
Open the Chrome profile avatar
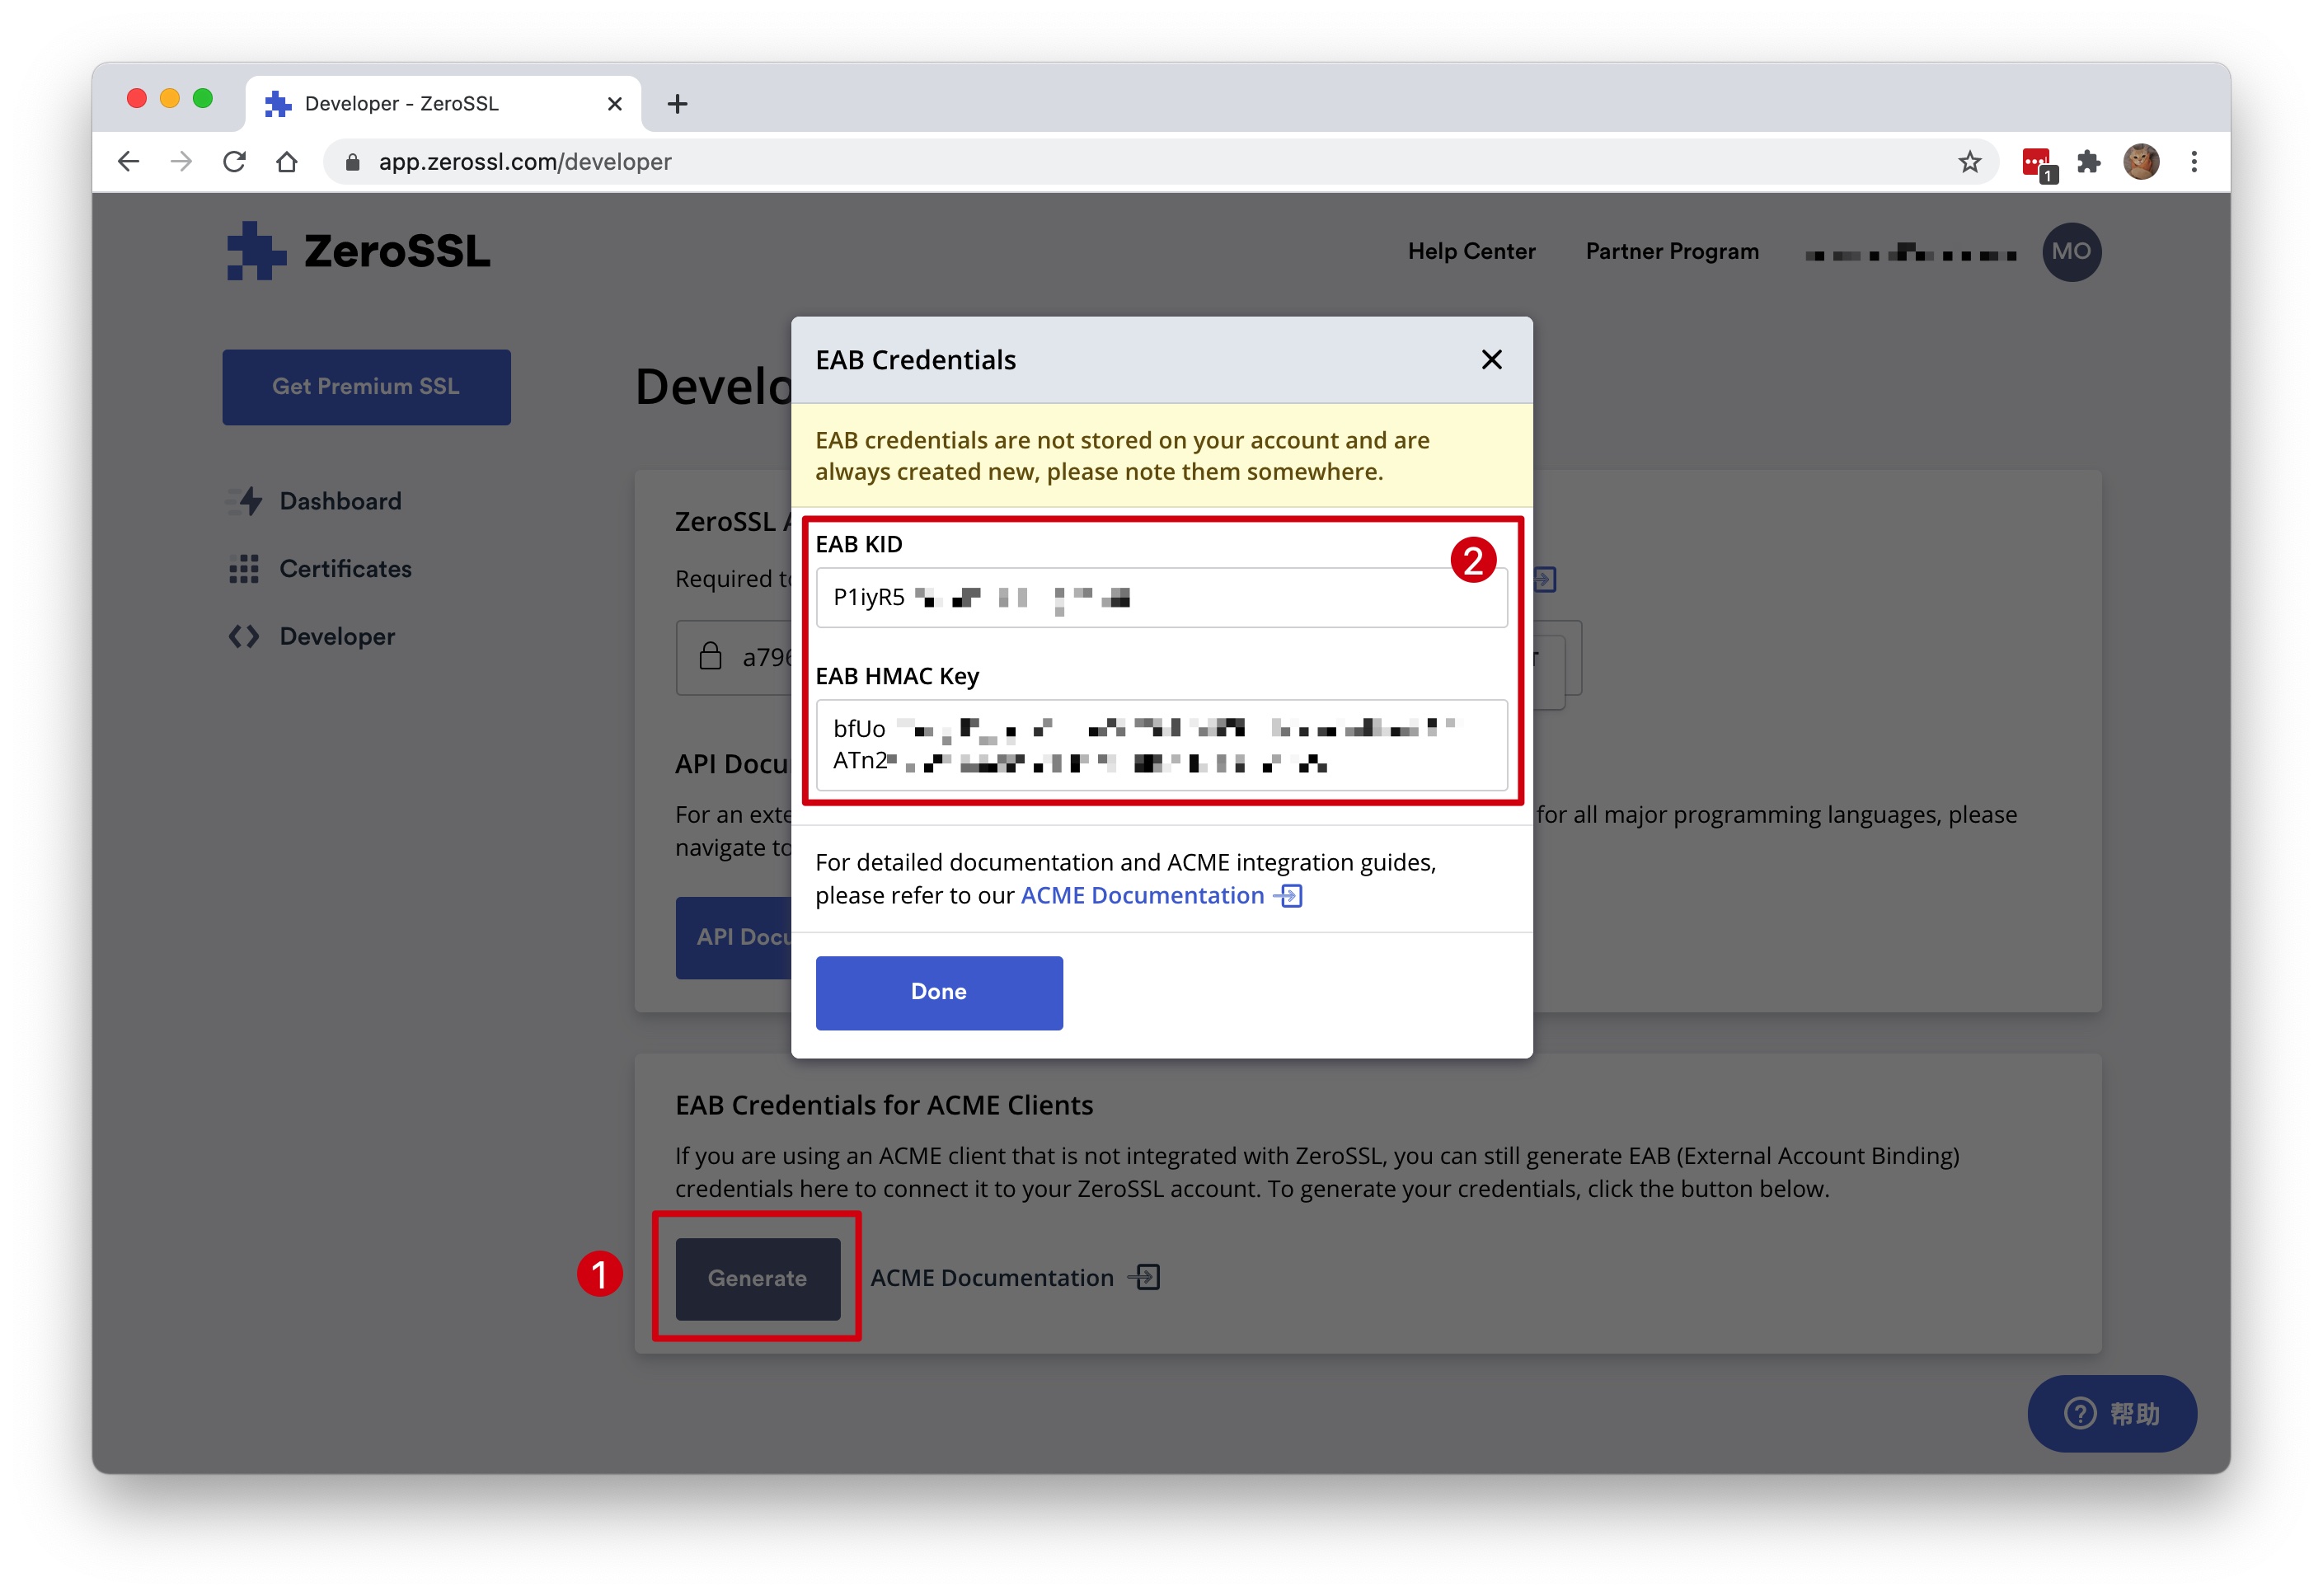2140,162
